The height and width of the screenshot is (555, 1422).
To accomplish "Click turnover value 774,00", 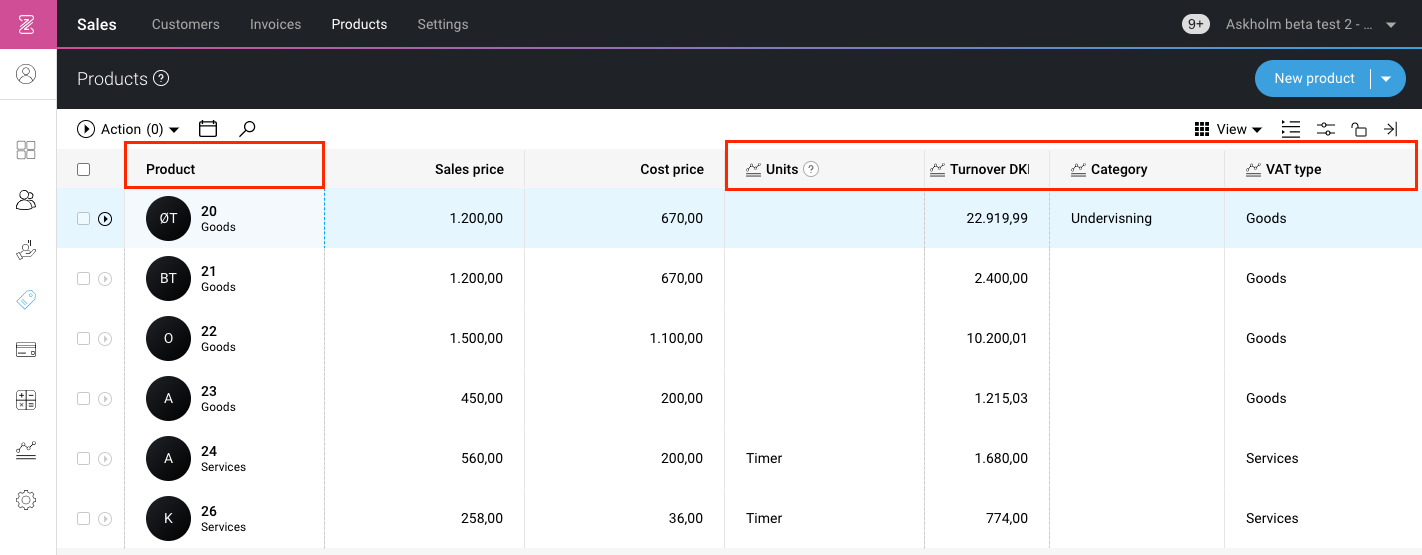I will pos(1006,518).
